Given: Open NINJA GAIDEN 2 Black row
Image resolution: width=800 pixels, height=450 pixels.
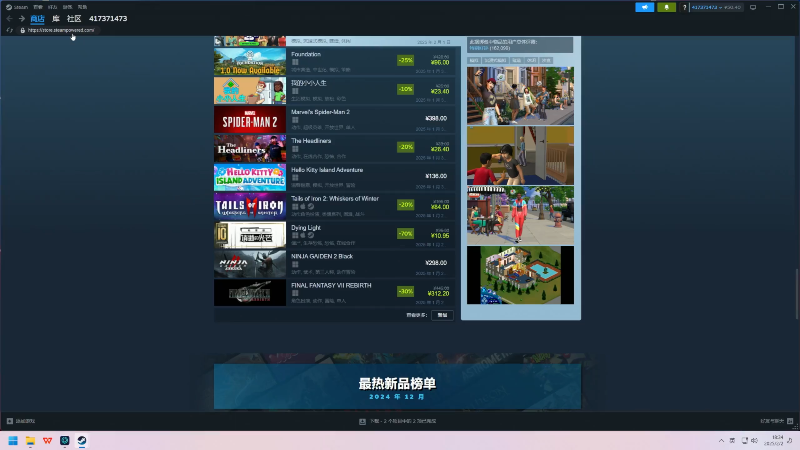Looking at the screenshot, I should click(x=335, y=264).
